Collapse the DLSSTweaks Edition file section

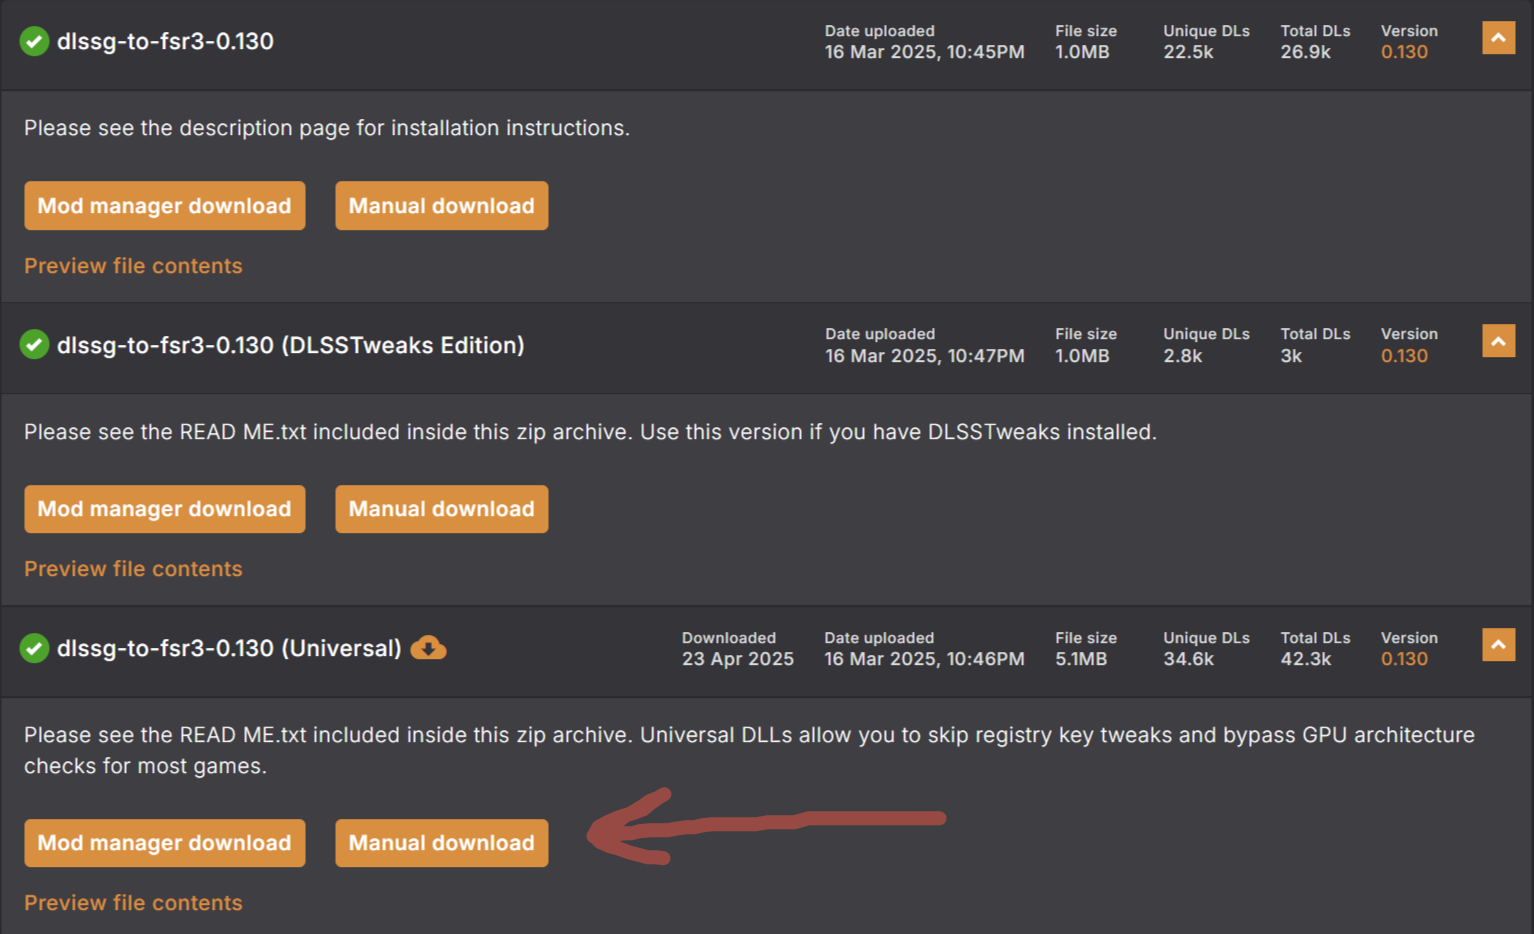[1498, 341]
